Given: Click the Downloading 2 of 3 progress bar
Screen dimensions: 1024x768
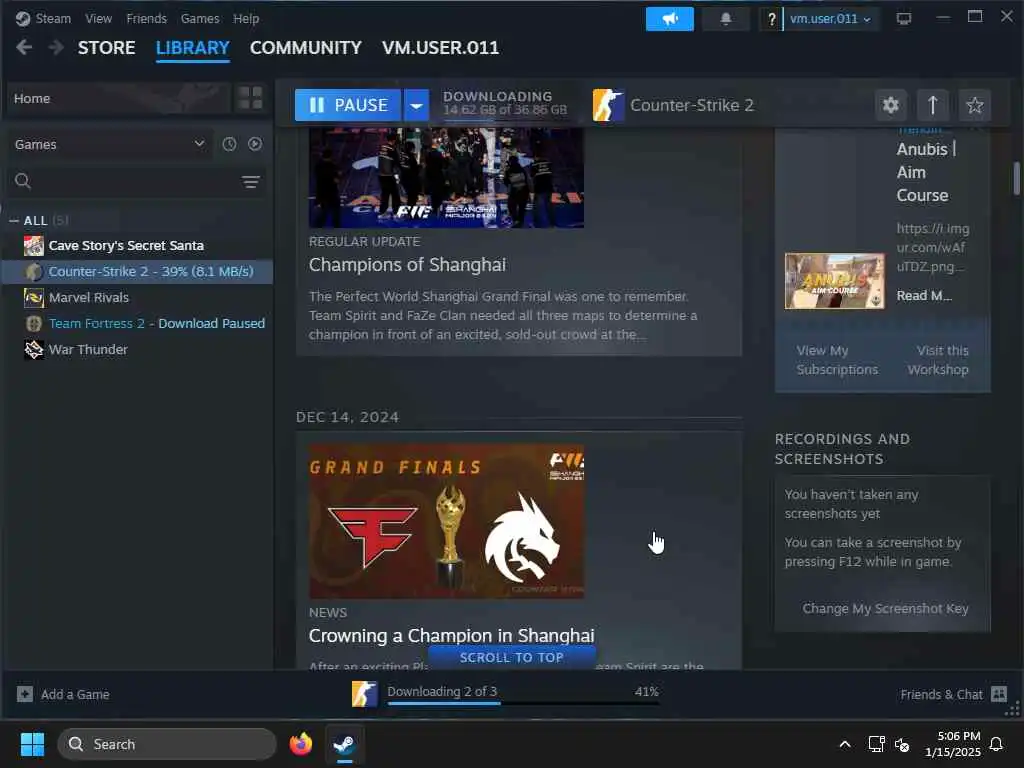Looking at the screenshot, I should pos(522,703).
